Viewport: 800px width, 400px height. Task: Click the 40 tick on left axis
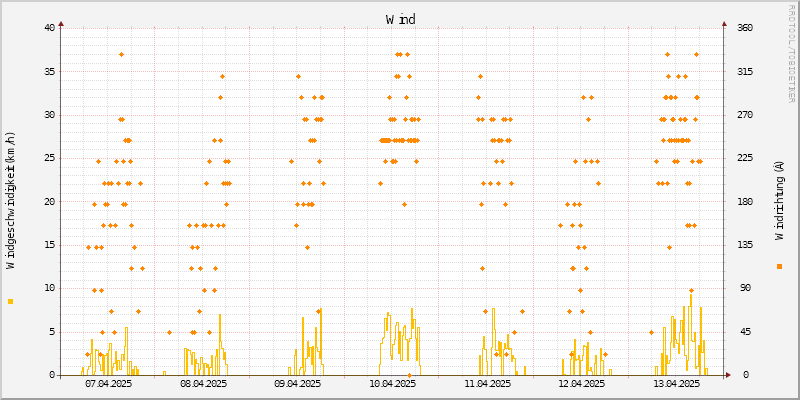(49, 28)
